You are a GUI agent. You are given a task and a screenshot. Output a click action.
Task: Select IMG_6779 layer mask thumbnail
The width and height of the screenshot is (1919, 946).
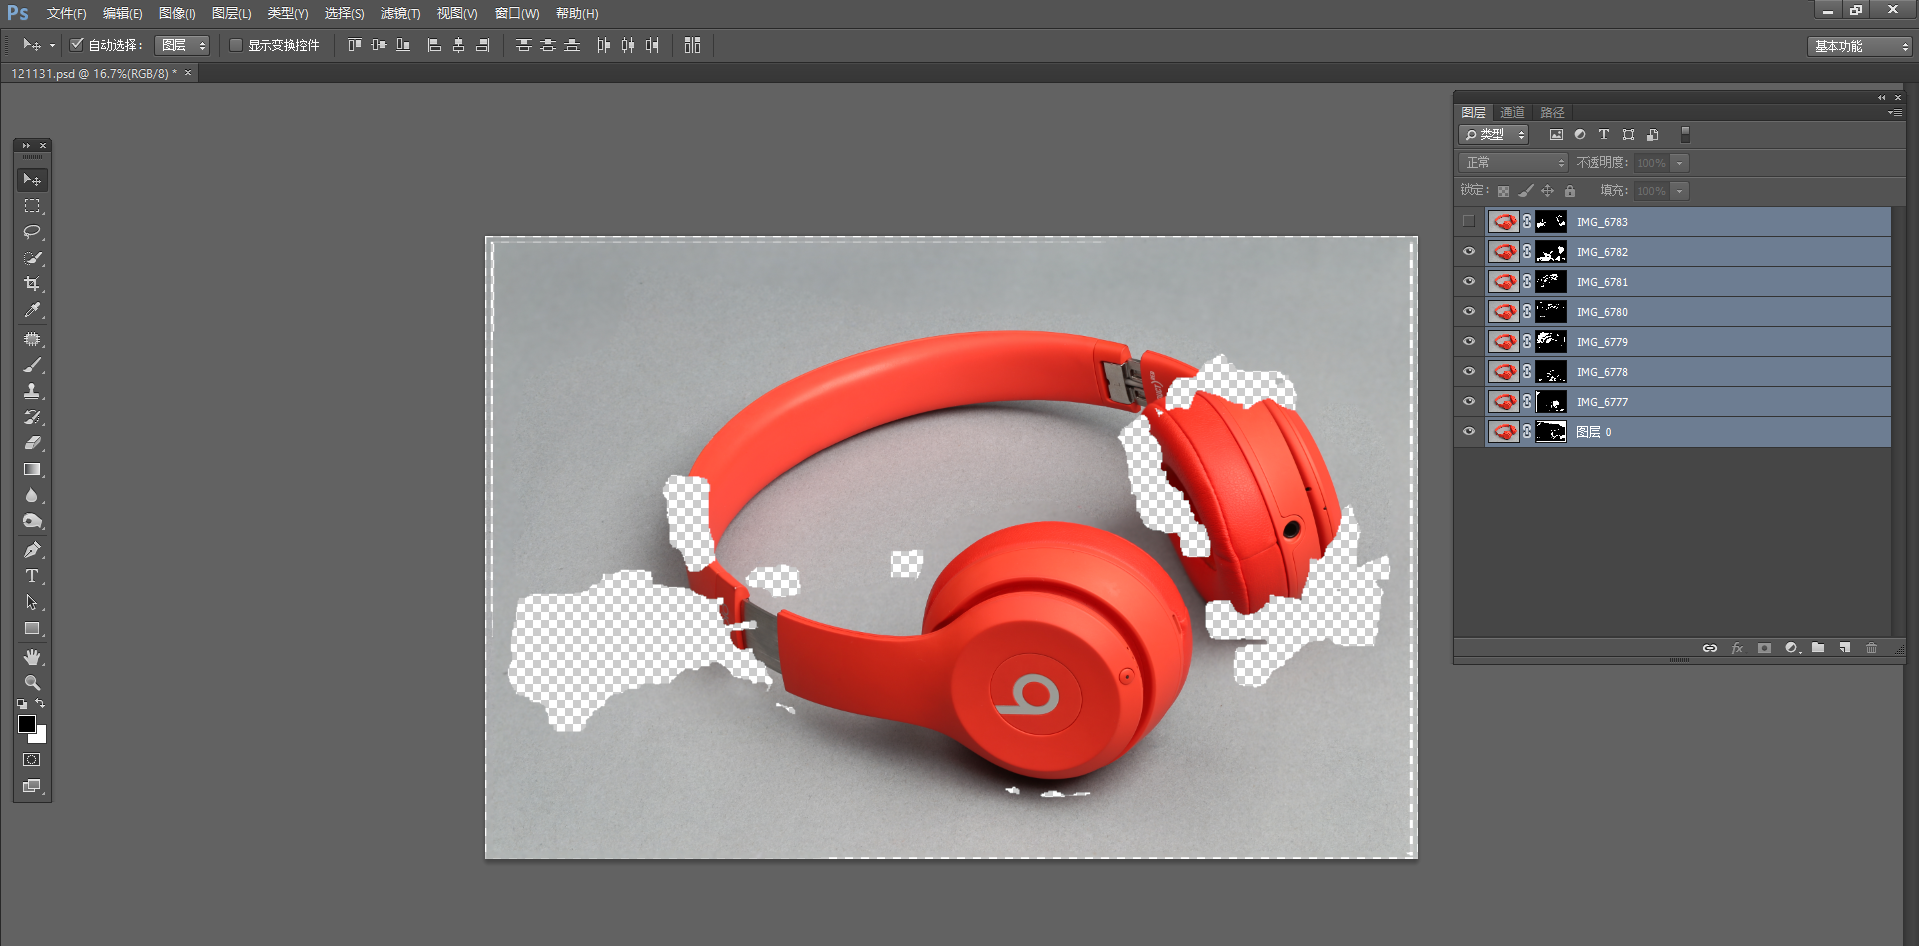pos(1551,342)
